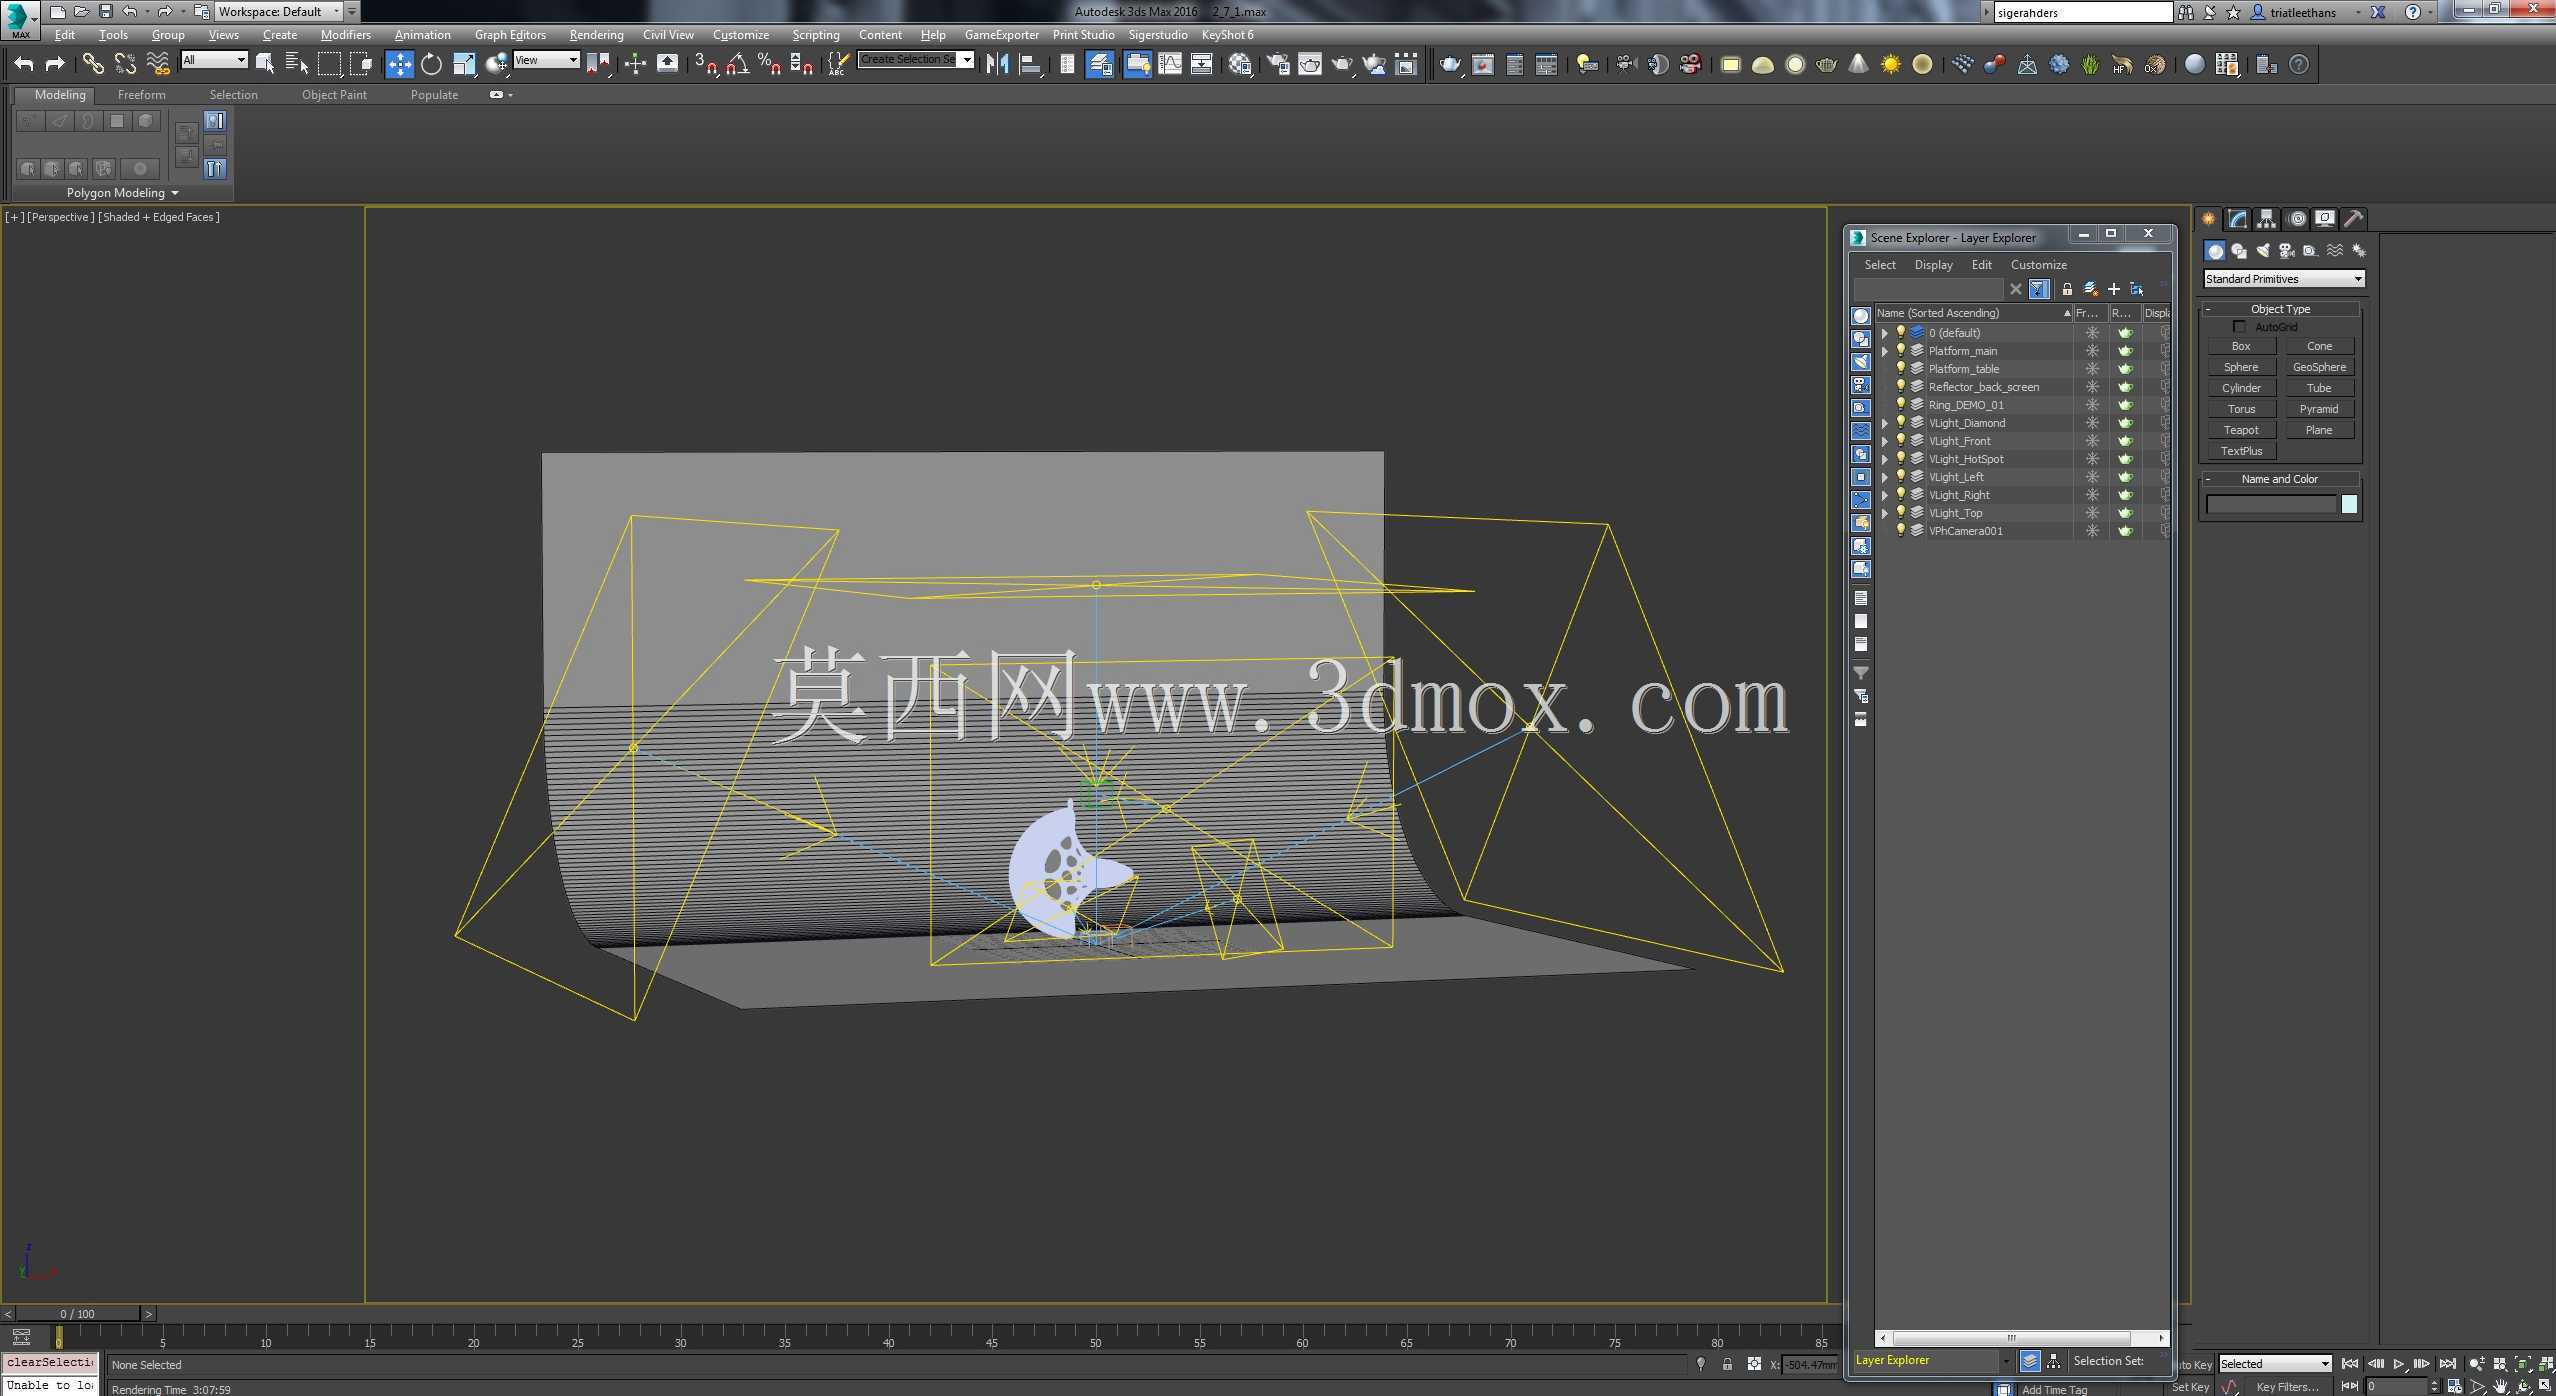Switch to the Freeform ribbon tab
This screenshot has width=2556, height=1396.
(142, 95)
